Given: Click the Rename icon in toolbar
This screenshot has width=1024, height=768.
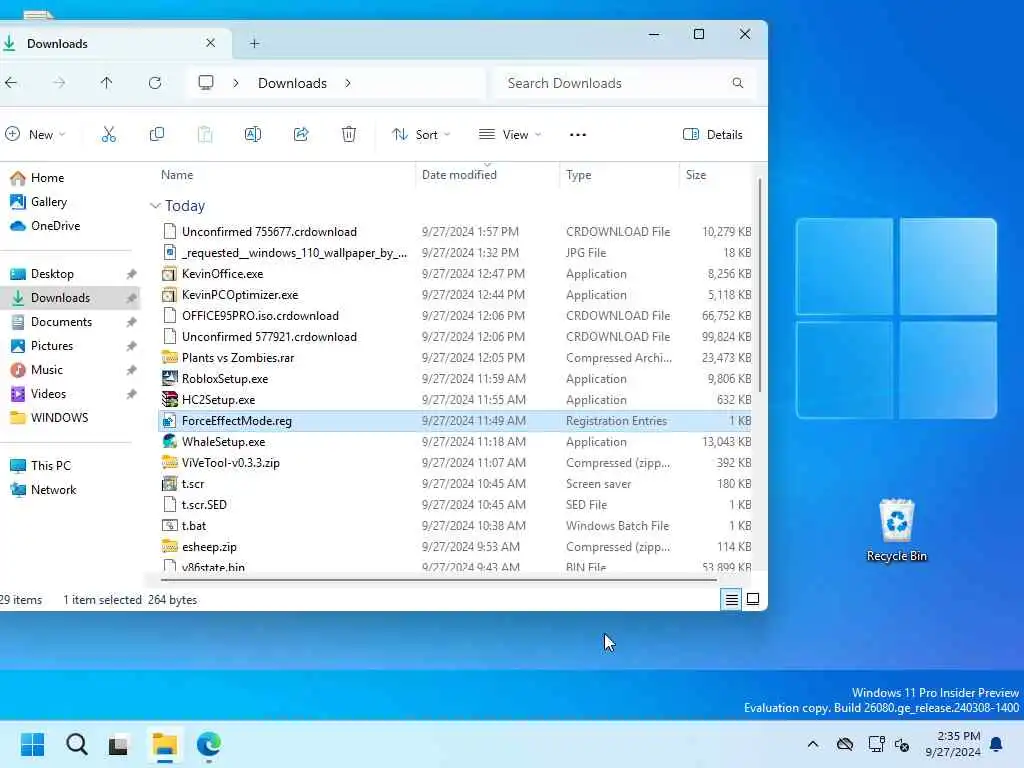Looking at the screenshot, I should 253,135.
